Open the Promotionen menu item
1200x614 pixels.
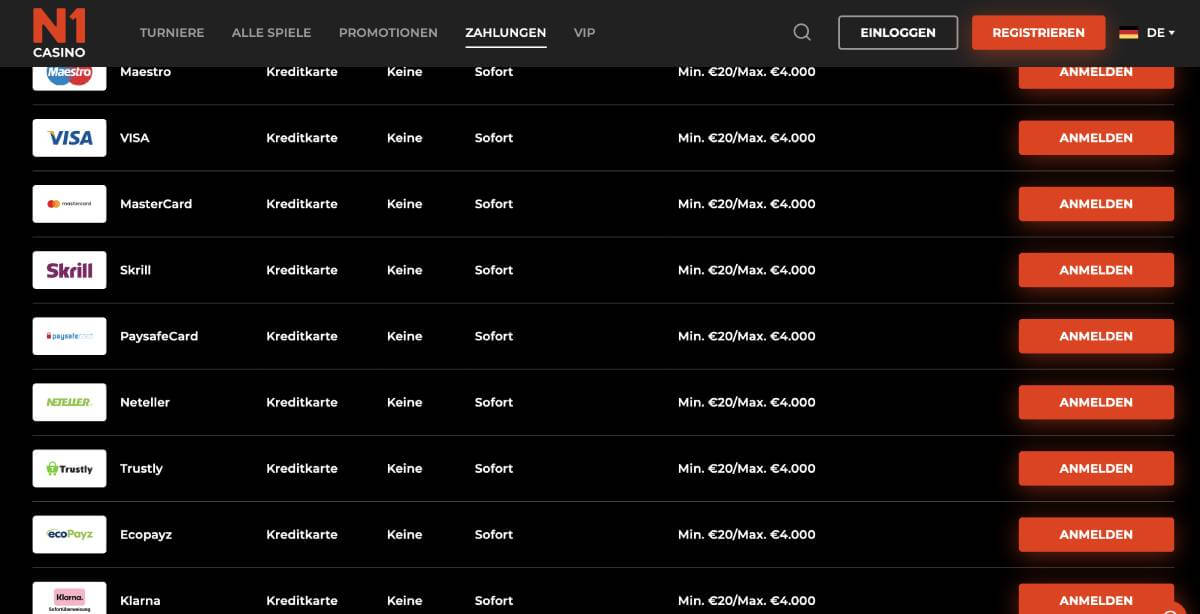(388, 33)
